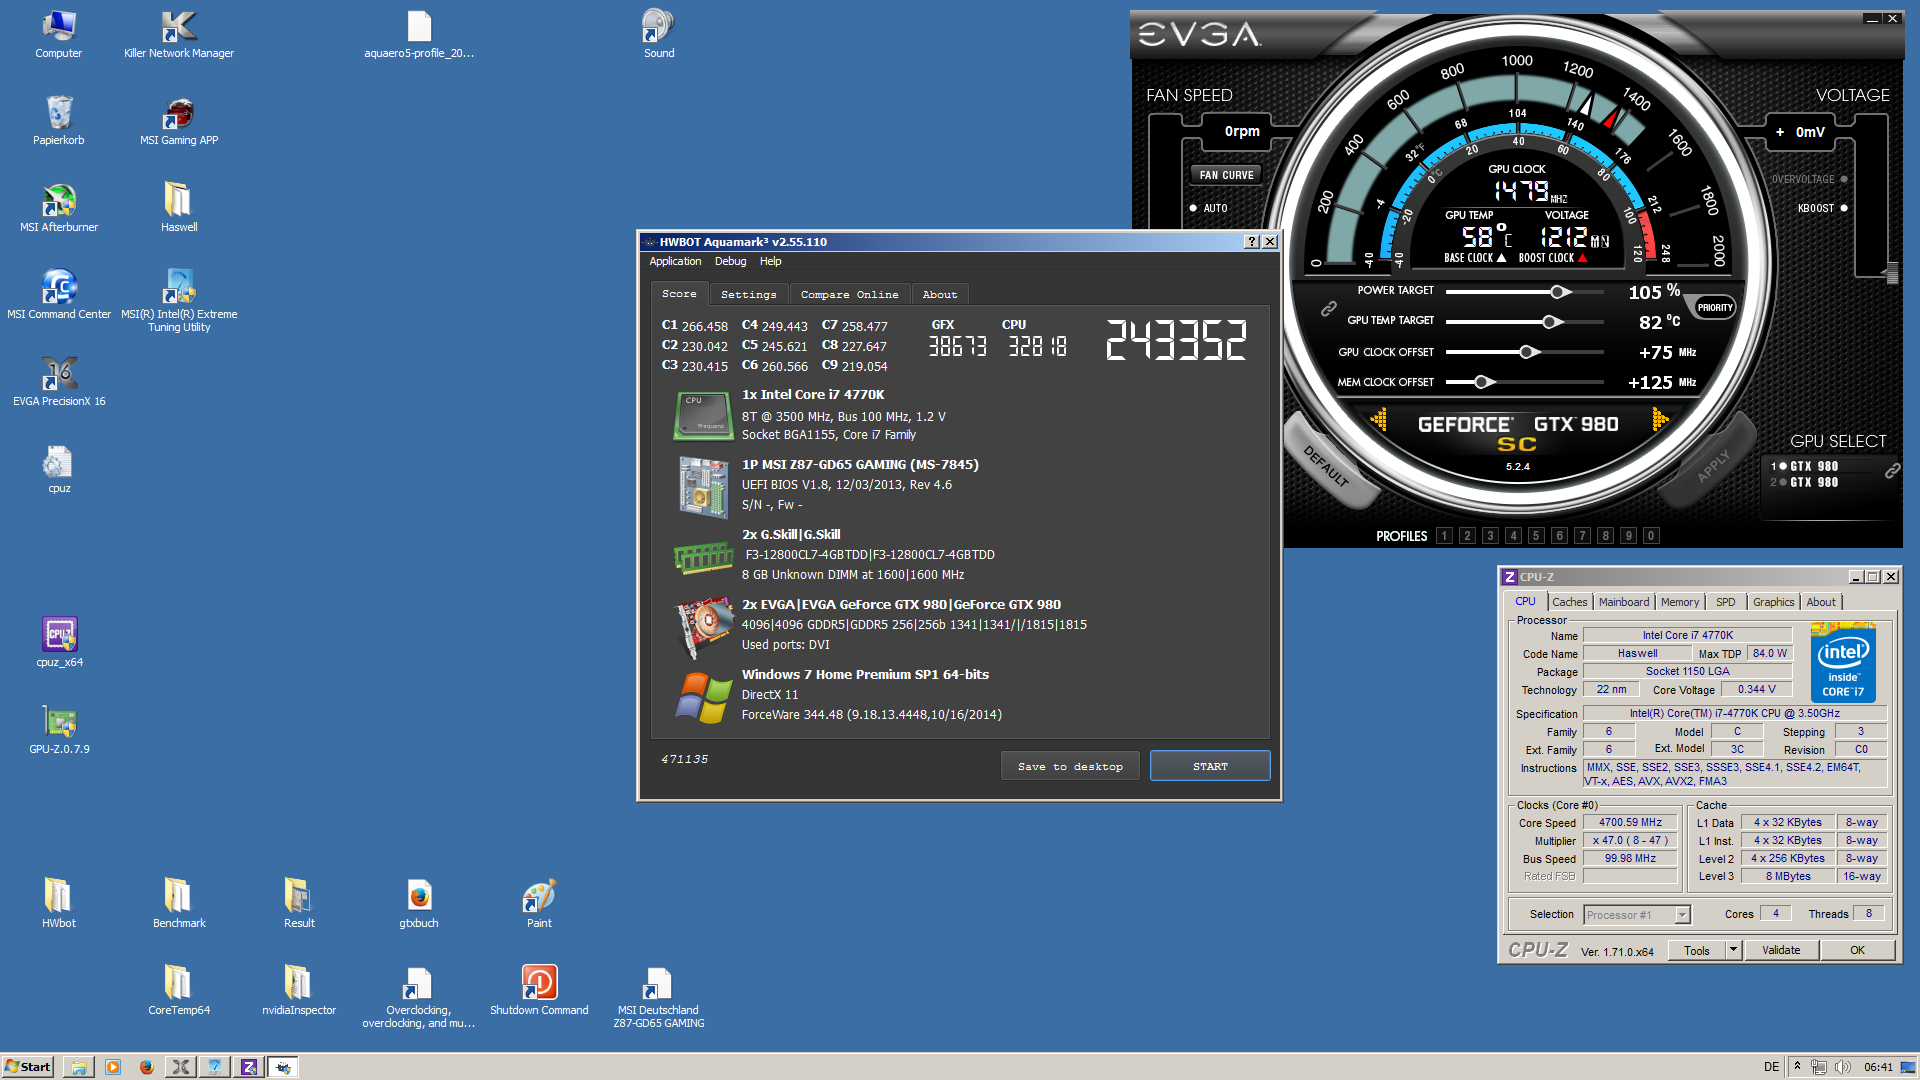Viewport: 1920px width, 1080px height.
Task: Select the CoreTemp64 folder on the desktop
Action: (179, 991)
